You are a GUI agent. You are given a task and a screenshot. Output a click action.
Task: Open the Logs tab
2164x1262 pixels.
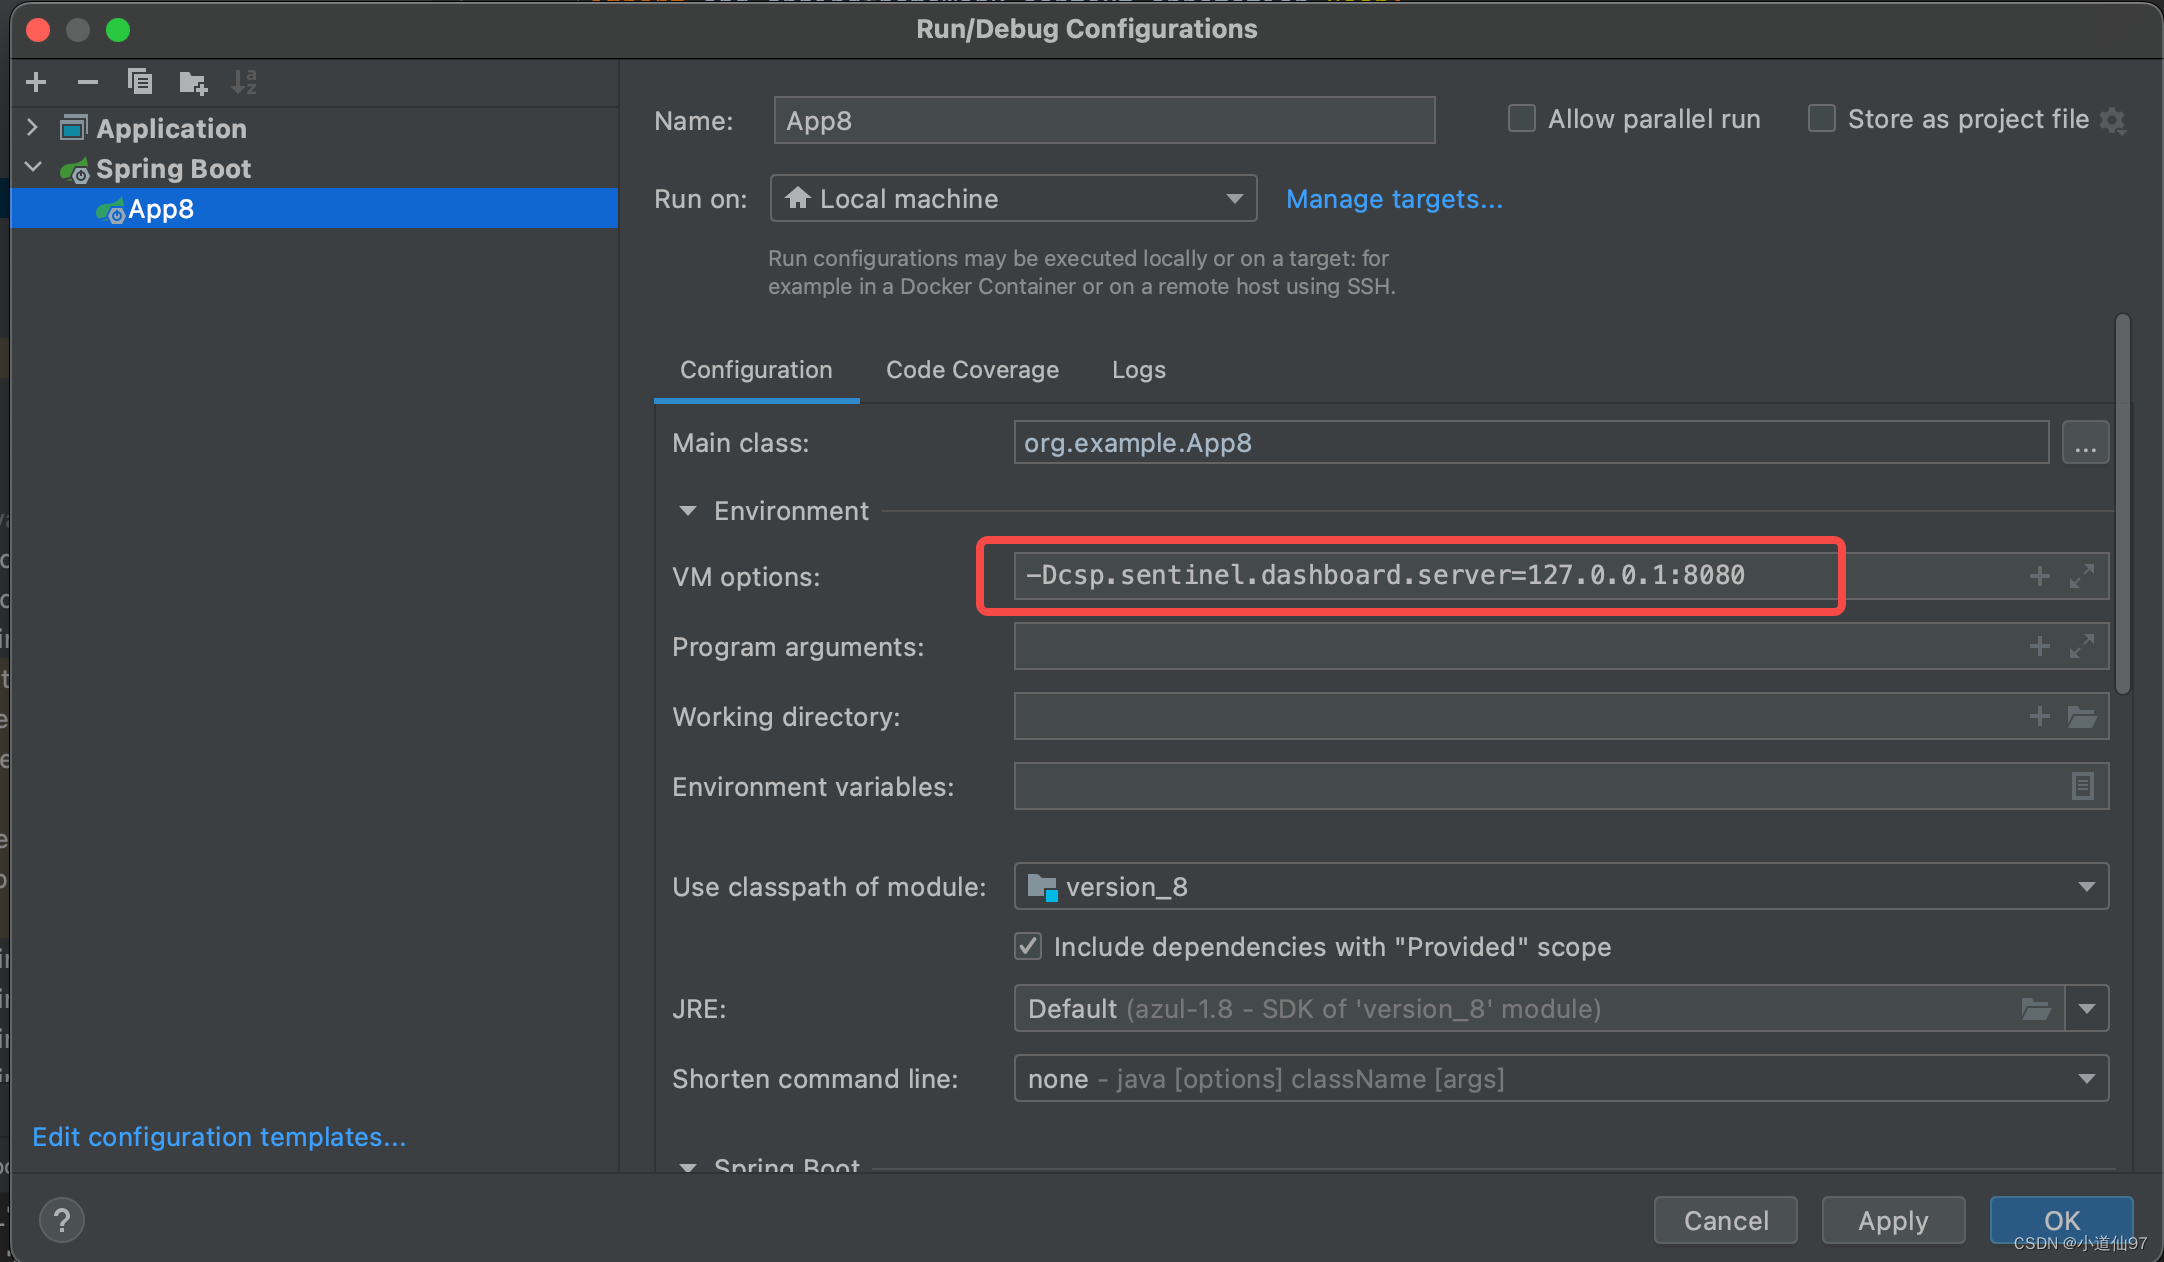pyautogui.click(x=1138, y=370)
